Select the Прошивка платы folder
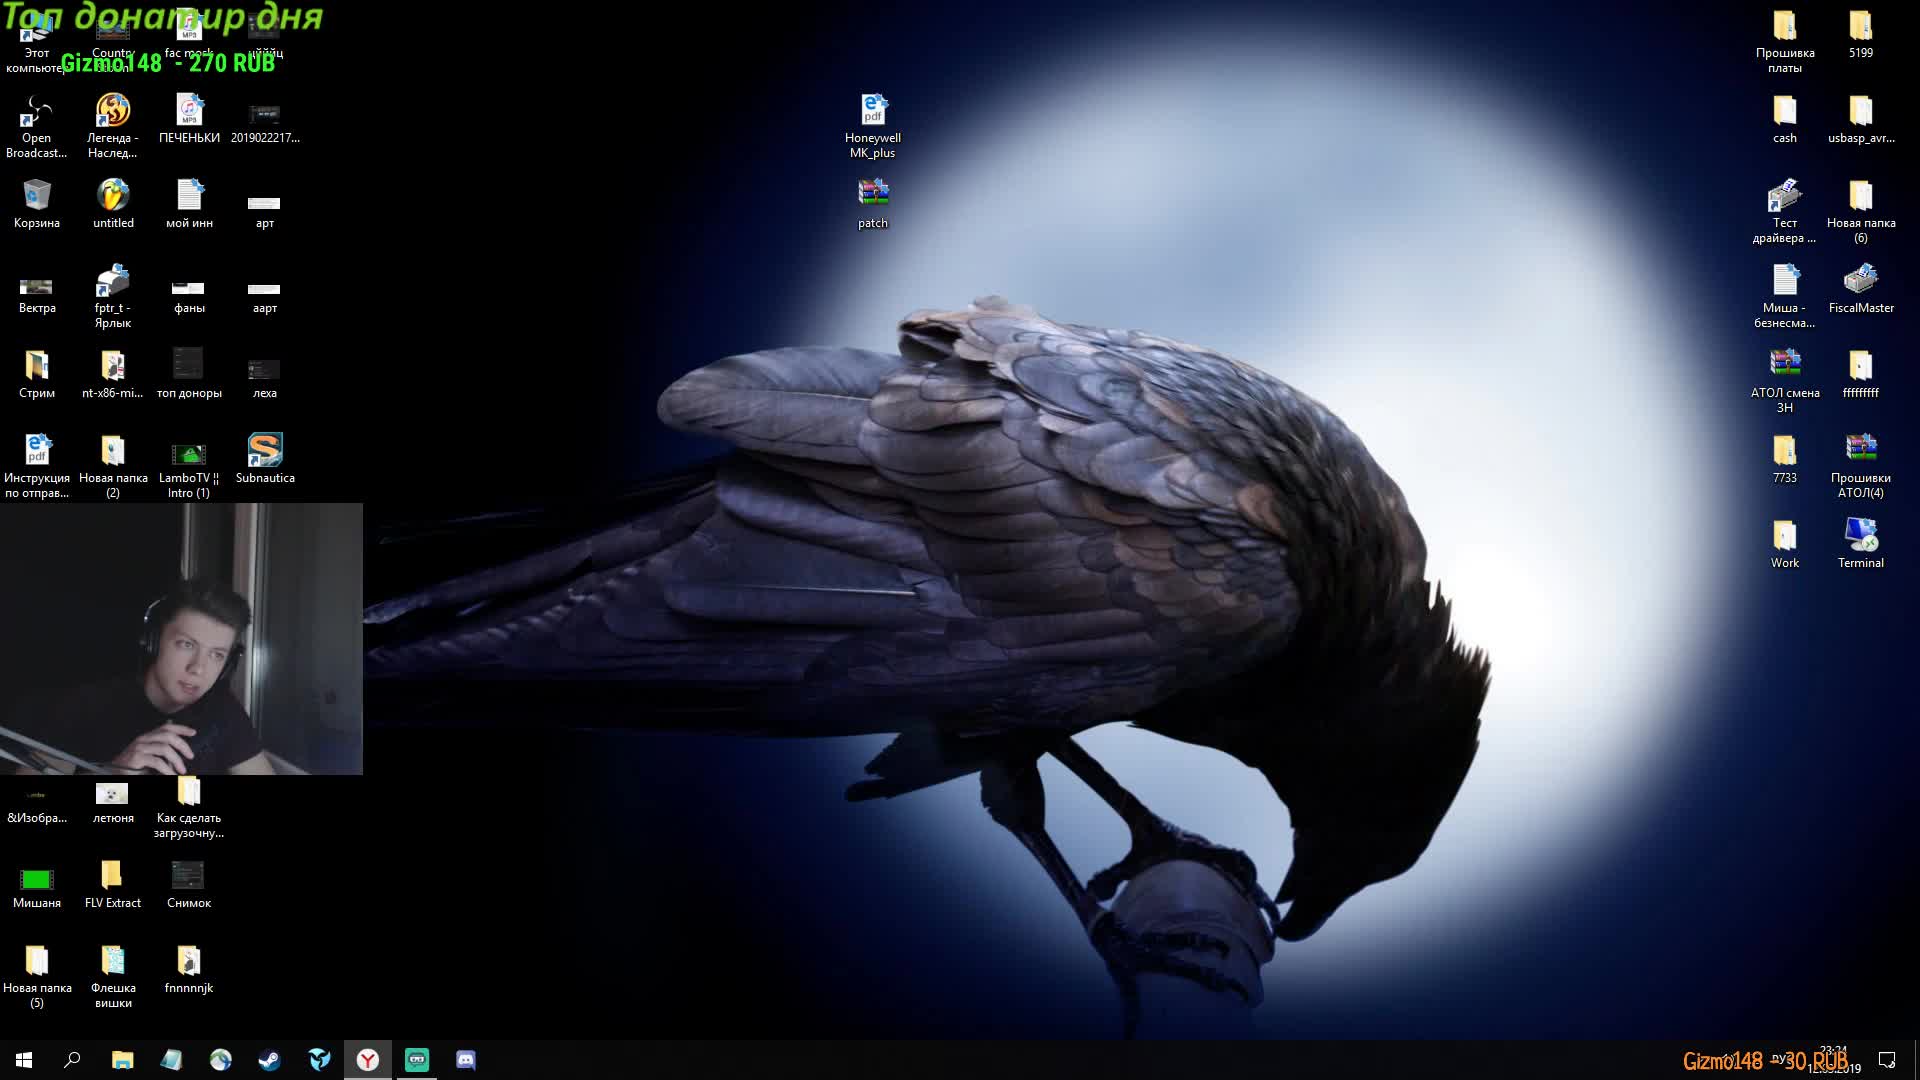Viewport: 1920px width, 1080px height. (1784, 26)
